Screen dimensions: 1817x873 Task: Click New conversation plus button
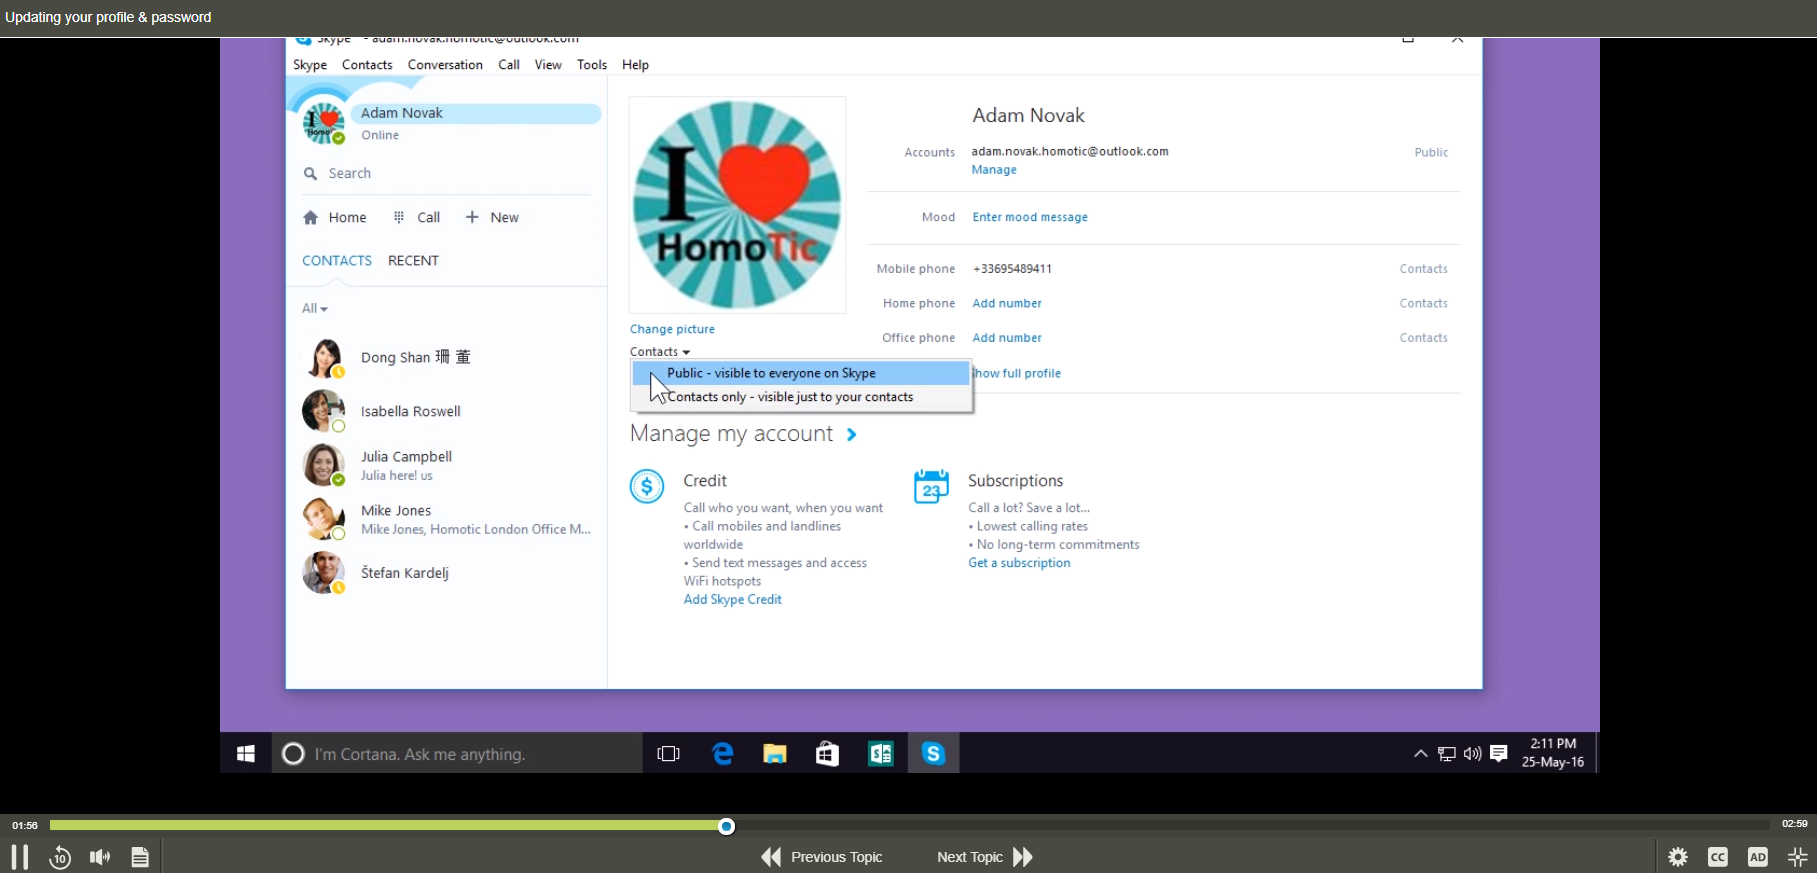(492, 217)
